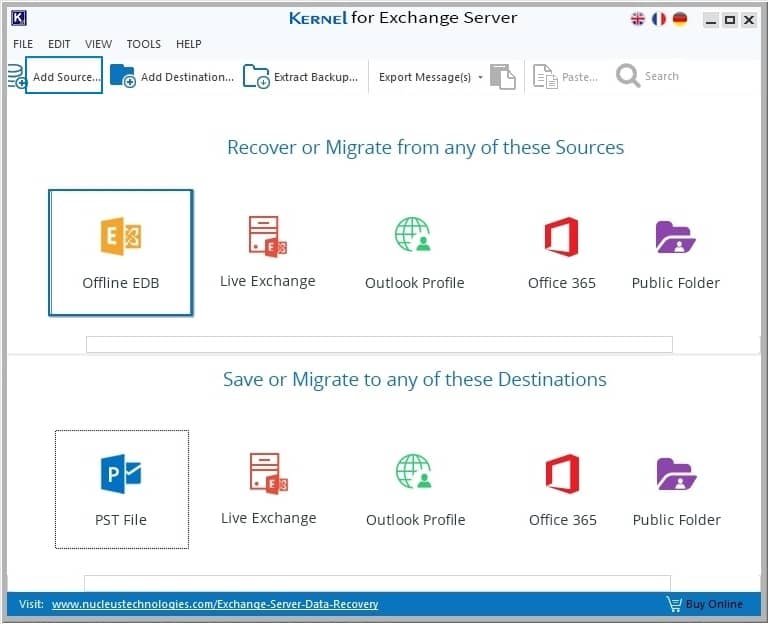This screenshot has width=768, height=624.
Task: Select Outlook Profile destination icon
Action: tap(414, 471)
